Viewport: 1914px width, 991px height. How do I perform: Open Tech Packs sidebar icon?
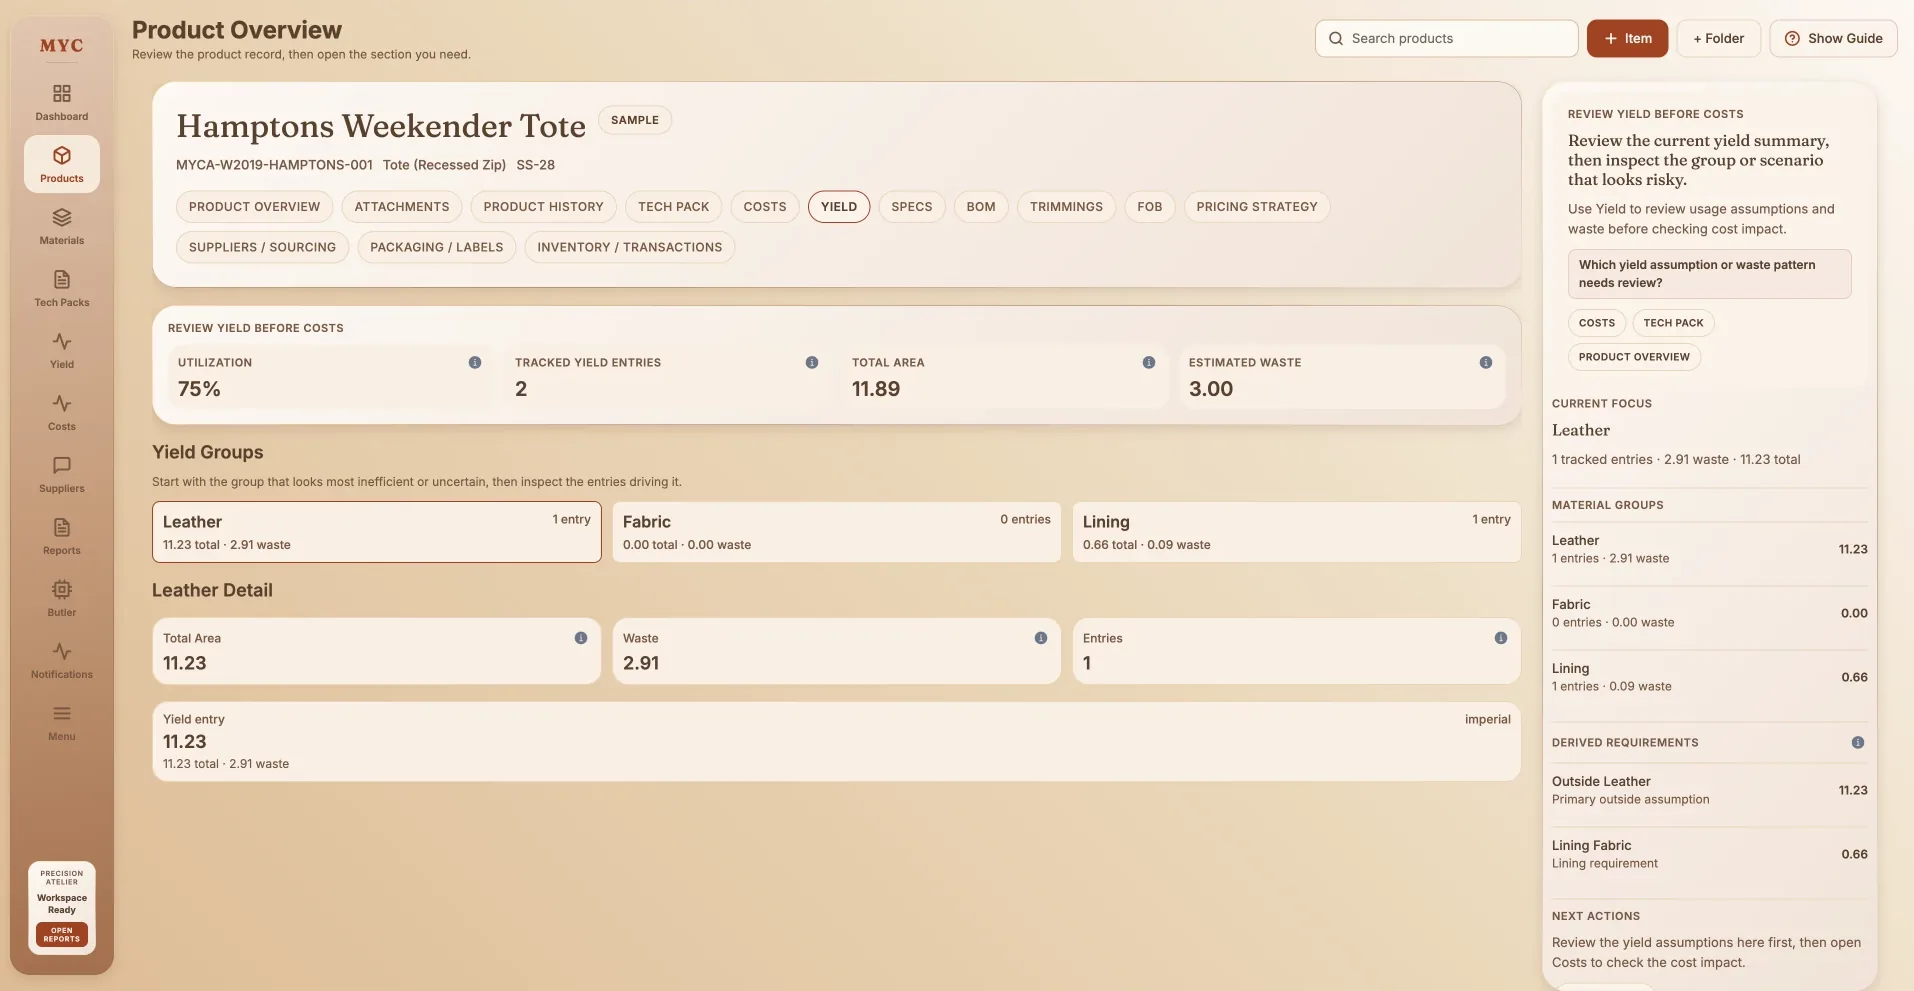pyautogui.click(x=62, y=288)
